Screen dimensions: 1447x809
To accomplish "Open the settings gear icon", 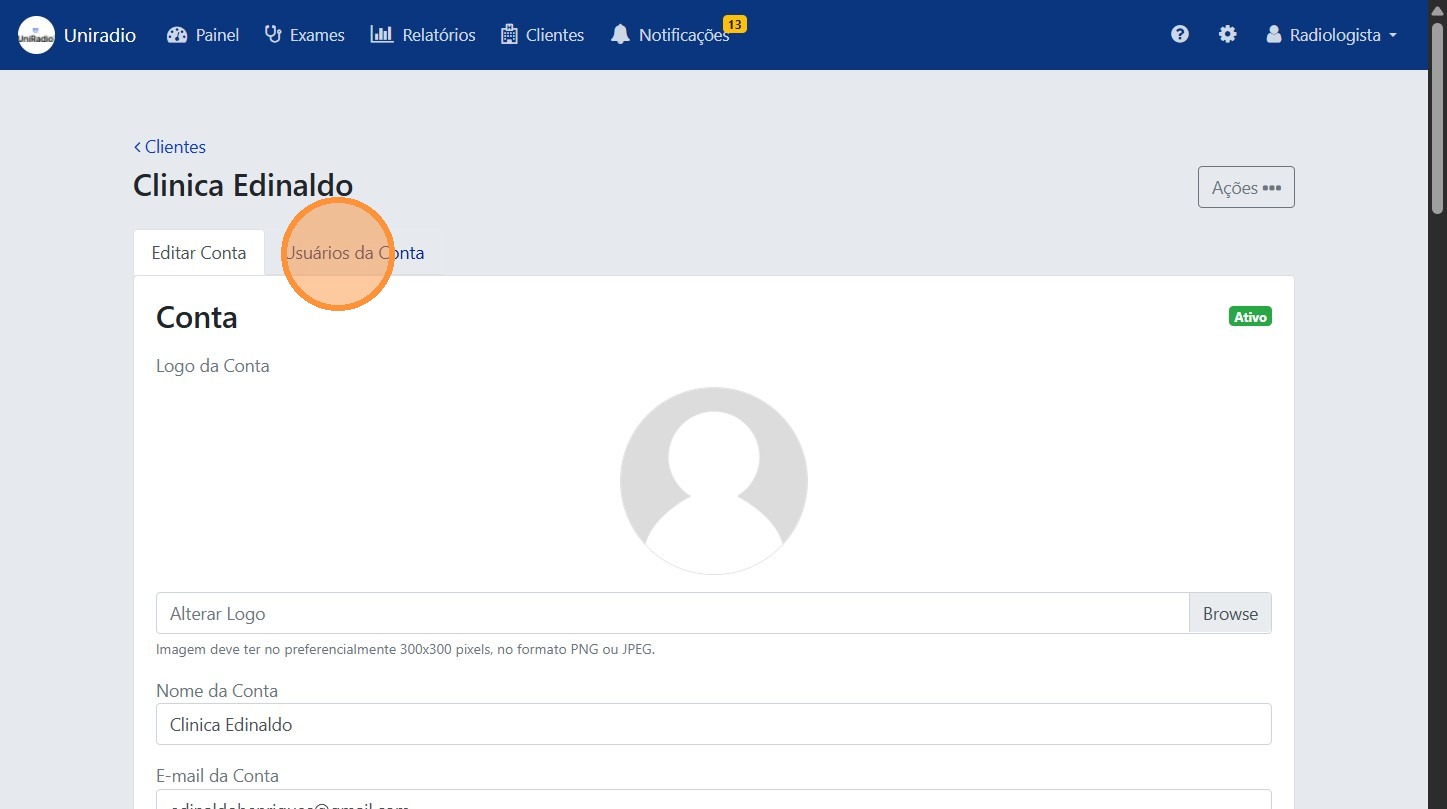I will tap(1227, 34).
